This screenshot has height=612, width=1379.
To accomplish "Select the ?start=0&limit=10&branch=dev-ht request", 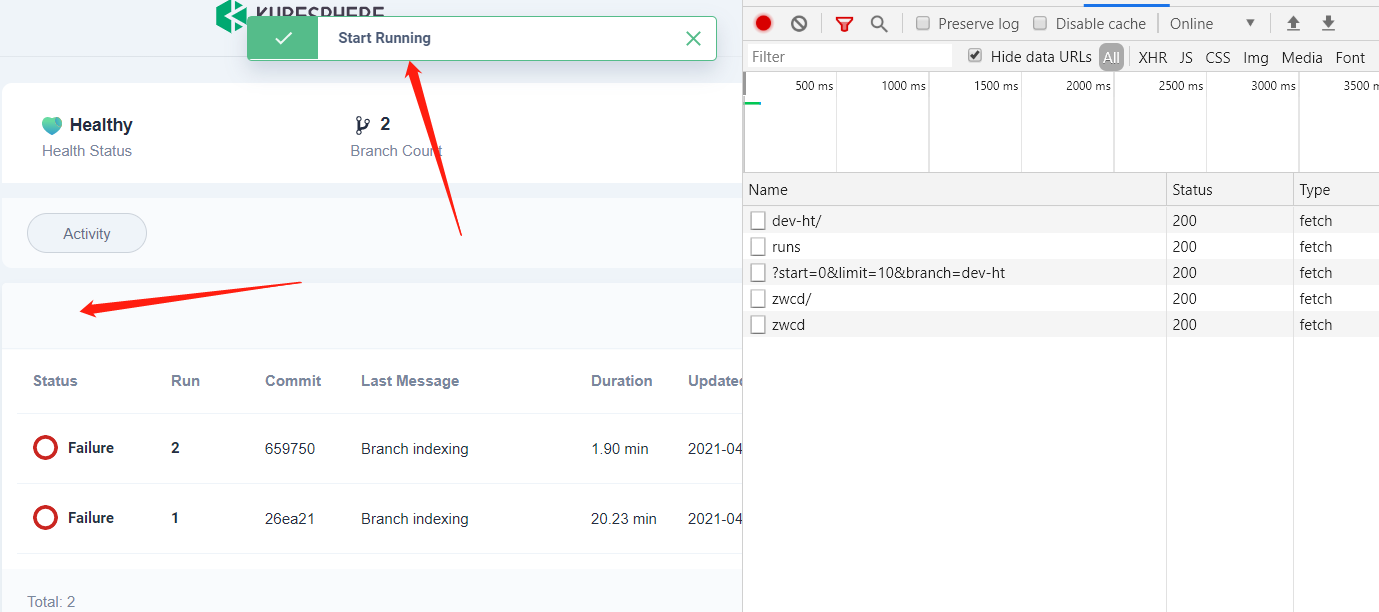I will pos(1061,272).
